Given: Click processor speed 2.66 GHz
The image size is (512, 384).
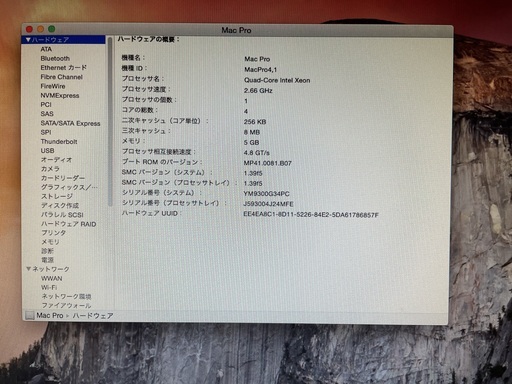Looking at the screenshot, I should (258, 91).
